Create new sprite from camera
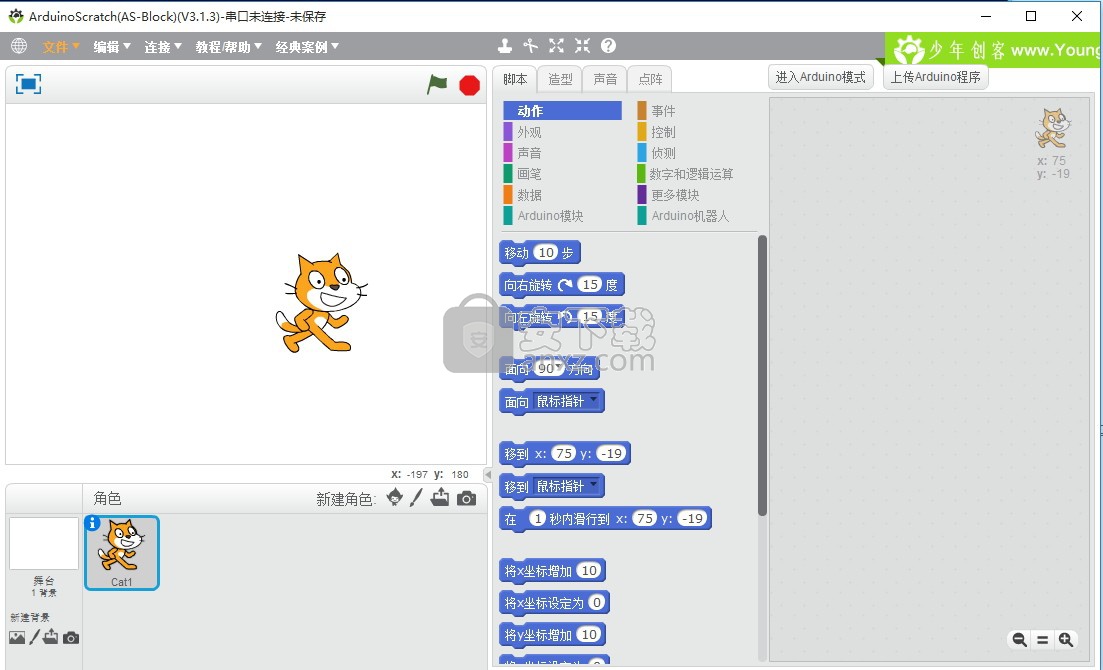Image resolution: width=1103 pixels, height=670 pixels. (x=466, y=498)
